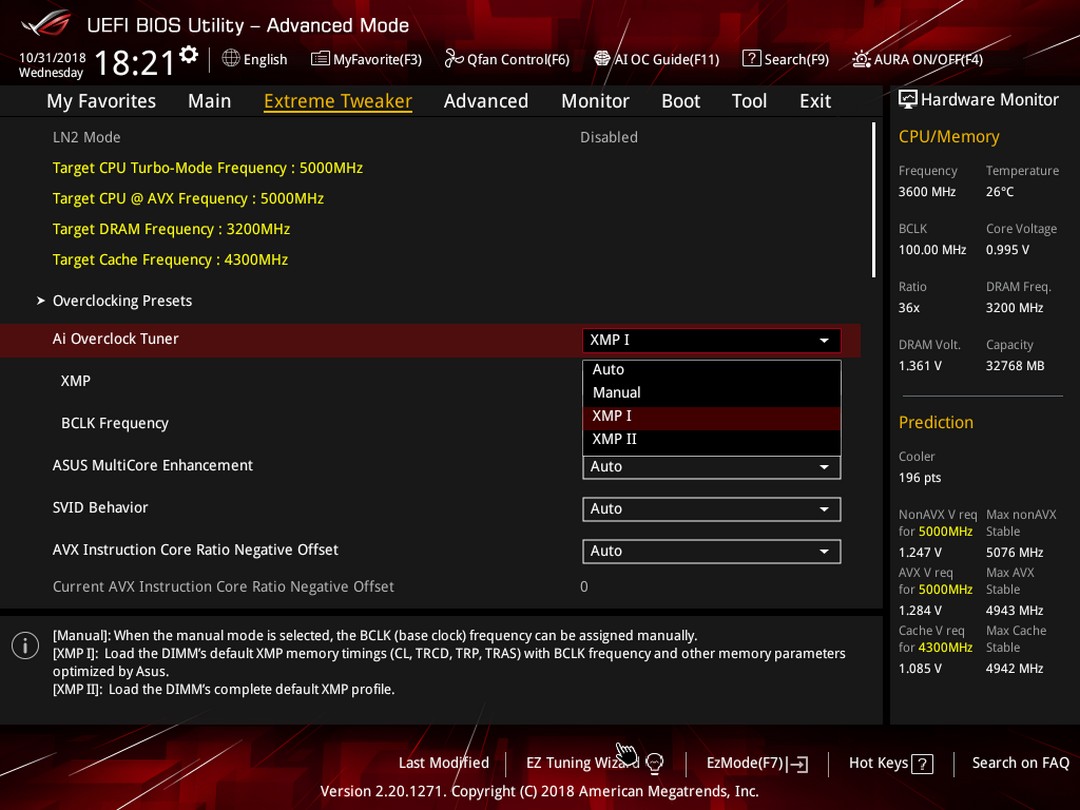Click the Hot Keys question mark icon
The width and height of the screenshot is (1080, 810).
point(922,763)
